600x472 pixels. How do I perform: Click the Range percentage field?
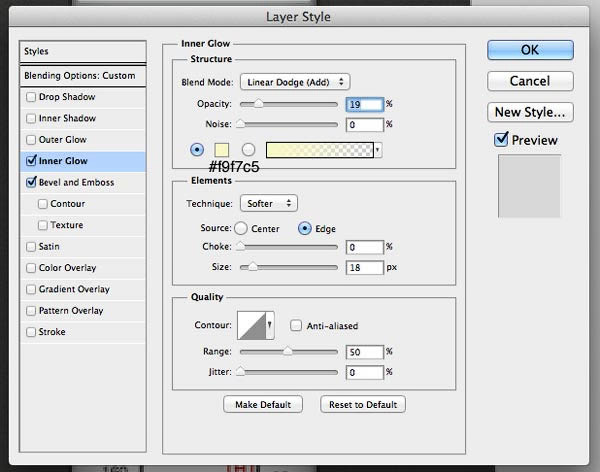pos(365,352)
